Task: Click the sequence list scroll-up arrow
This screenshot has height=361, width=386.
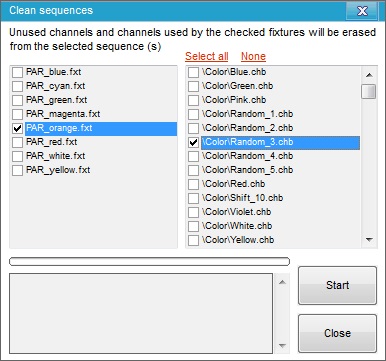Action: 369,75
